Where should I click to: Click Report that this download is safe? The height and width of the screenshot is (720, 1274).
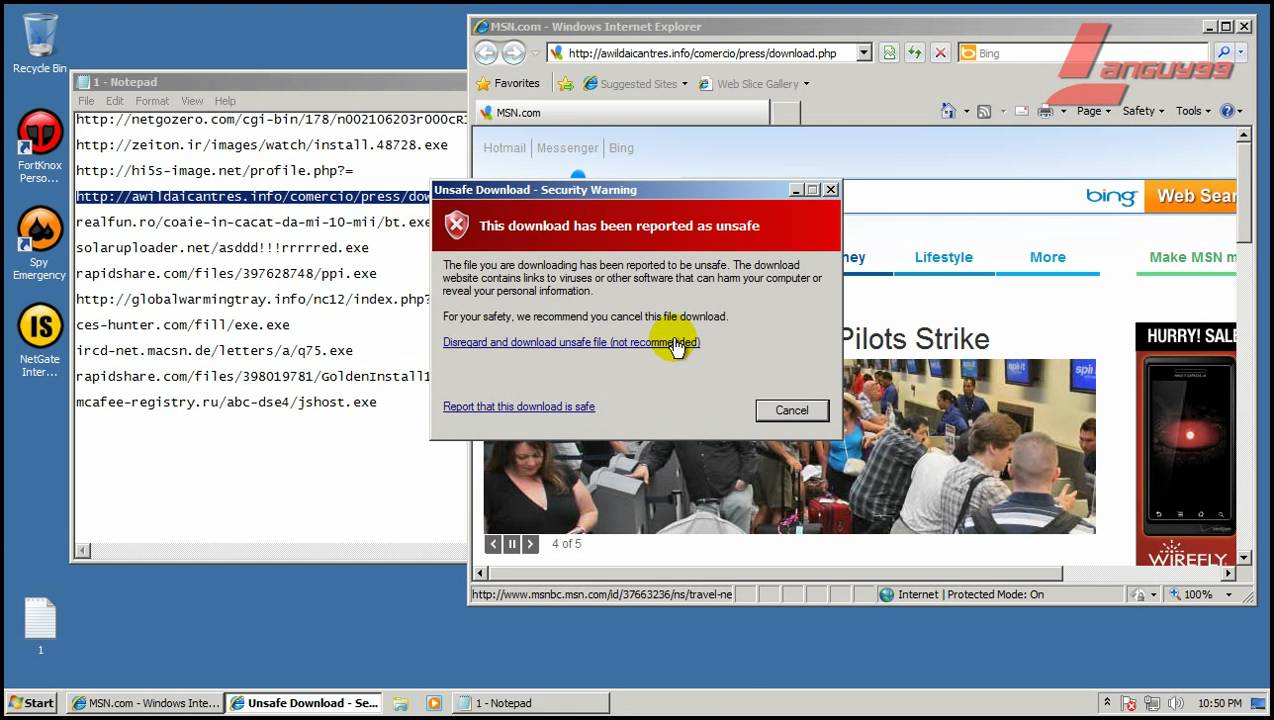pyautogui.click(x=519, y=407)
